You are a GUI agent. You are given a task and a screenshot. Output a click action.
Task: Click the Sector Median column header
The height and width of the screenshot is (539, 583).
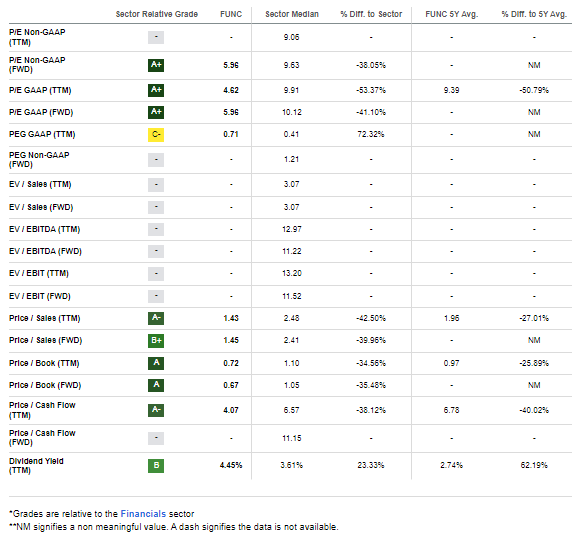pos(292,14)
